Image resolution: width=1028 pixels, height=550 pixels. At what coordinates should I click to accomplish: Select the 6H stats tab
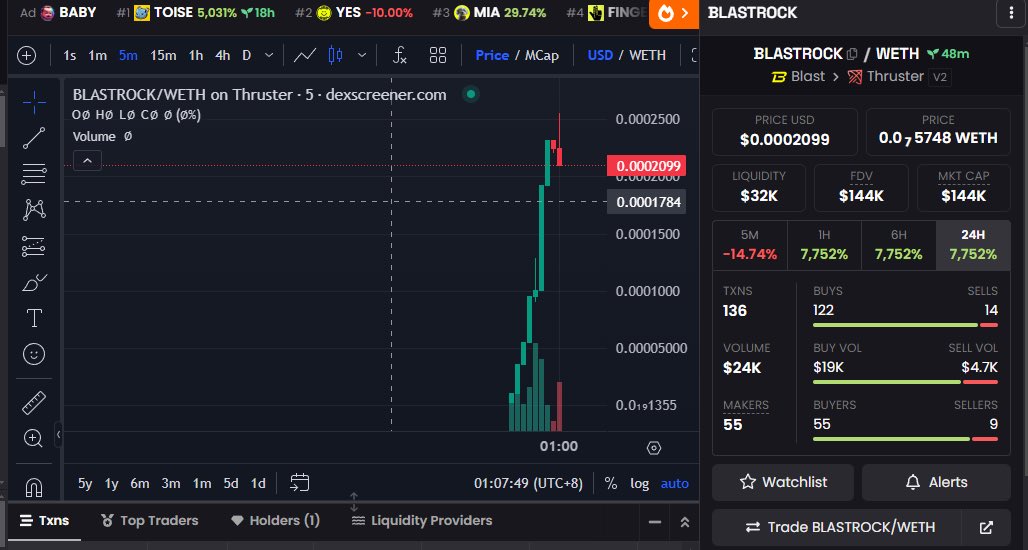tap(898, 245)
